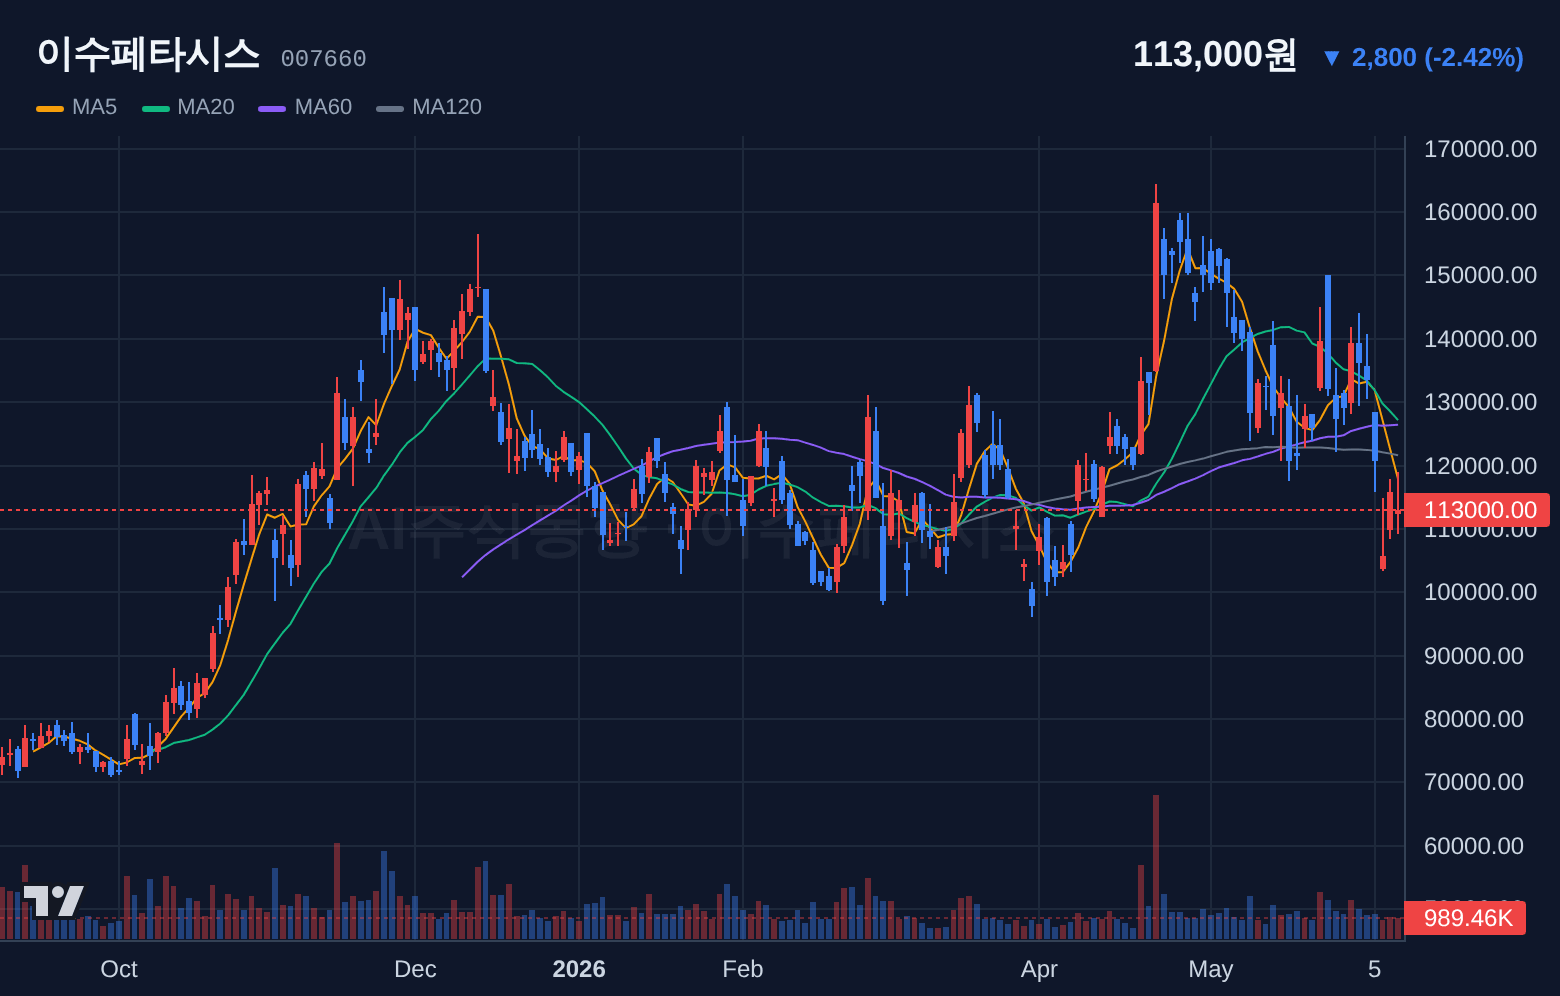Click the 120000.00 price axis label
This screenshot has height=996, width=1560.
click(x=1480, y=466)
